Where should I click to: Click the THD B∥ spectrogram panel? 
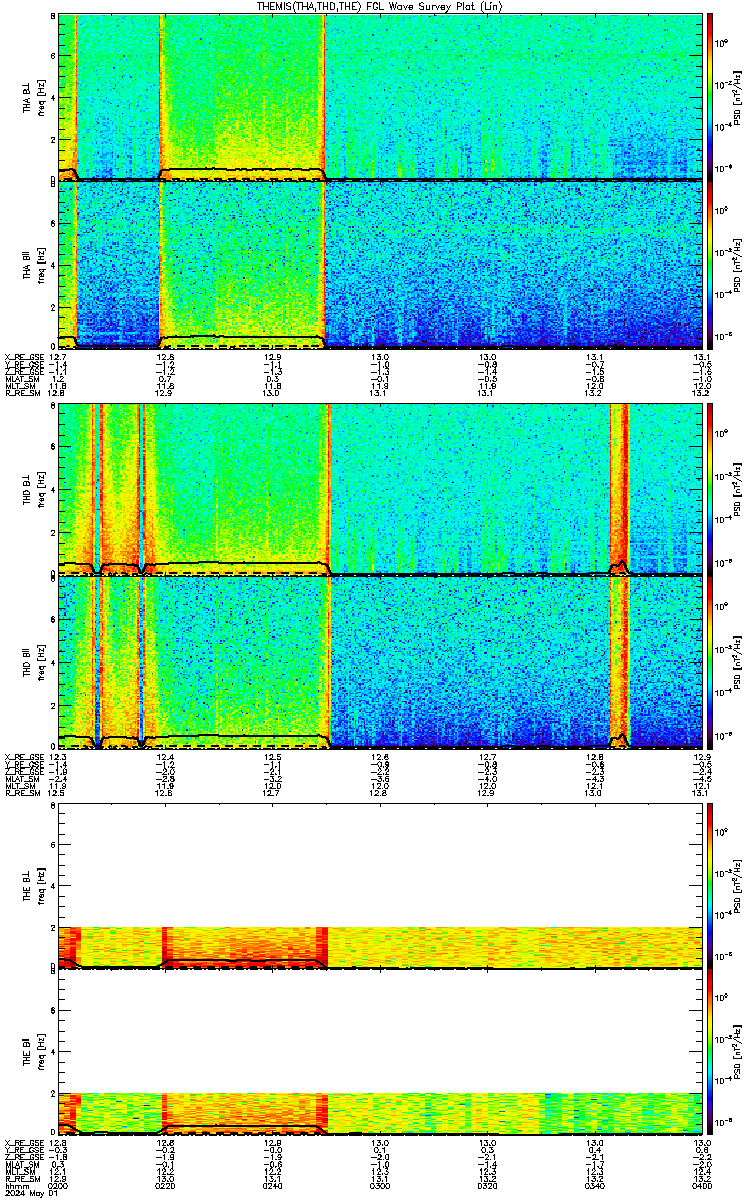[380, 662]
